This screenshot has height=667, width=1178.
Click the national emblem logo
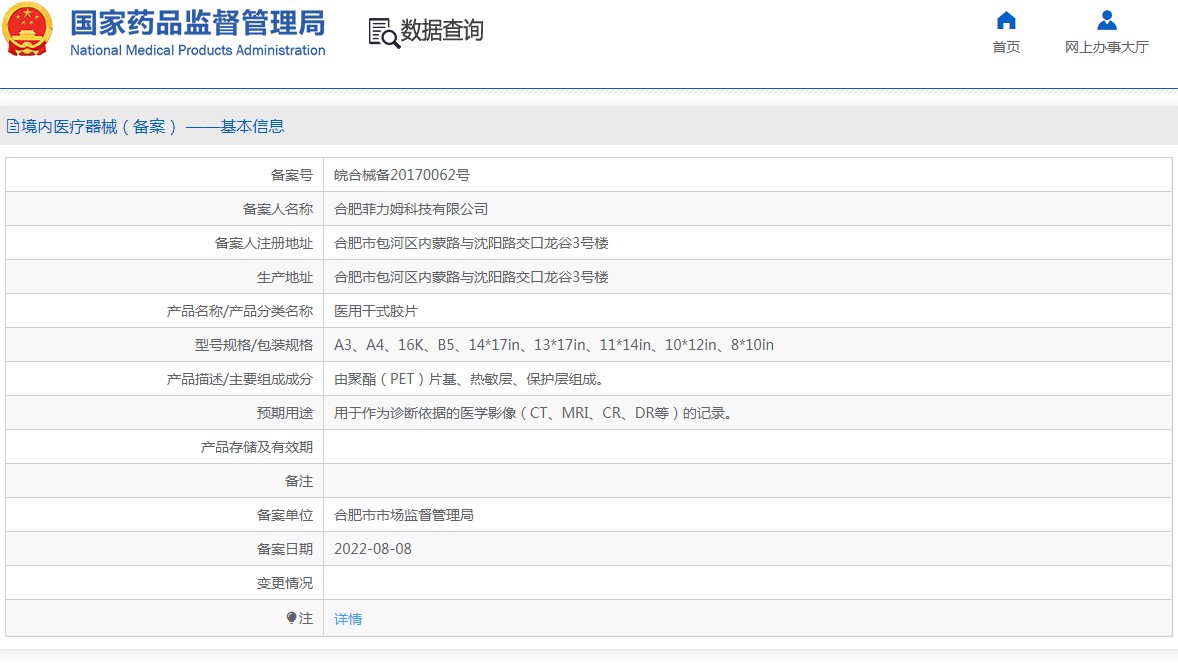pos(28,30)
